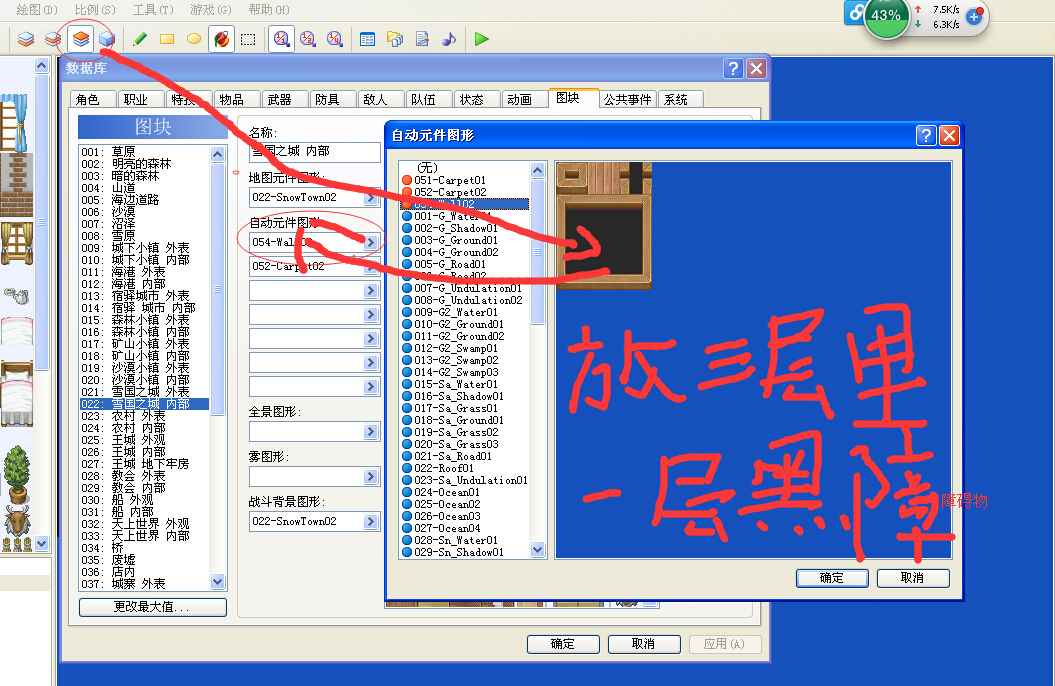Image resolution: width=1055 pixels, height=686 pixels.
Task: Click the help button in 自动元件图形 title bar
Action: 926,135
